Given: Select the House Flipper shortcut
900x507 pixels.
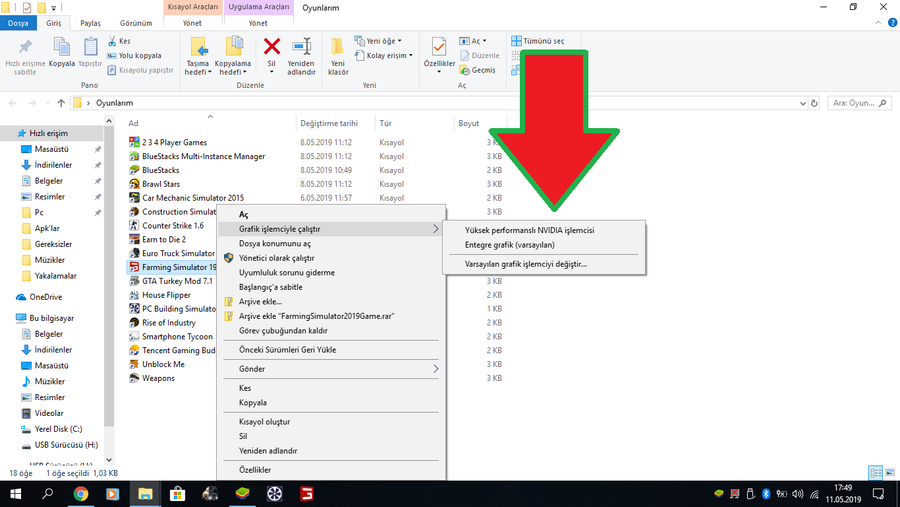Looking at the screenshot, I should point(166,295).
